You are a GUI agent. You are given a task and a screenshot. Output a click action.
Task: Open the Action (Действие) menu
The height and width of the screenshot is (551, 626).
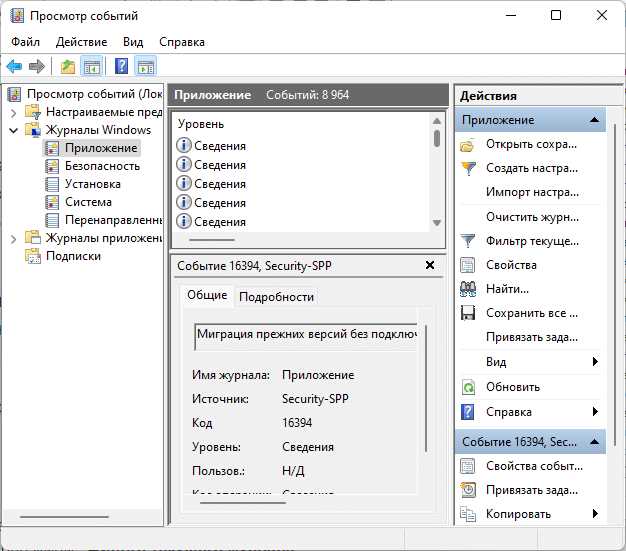81,42
